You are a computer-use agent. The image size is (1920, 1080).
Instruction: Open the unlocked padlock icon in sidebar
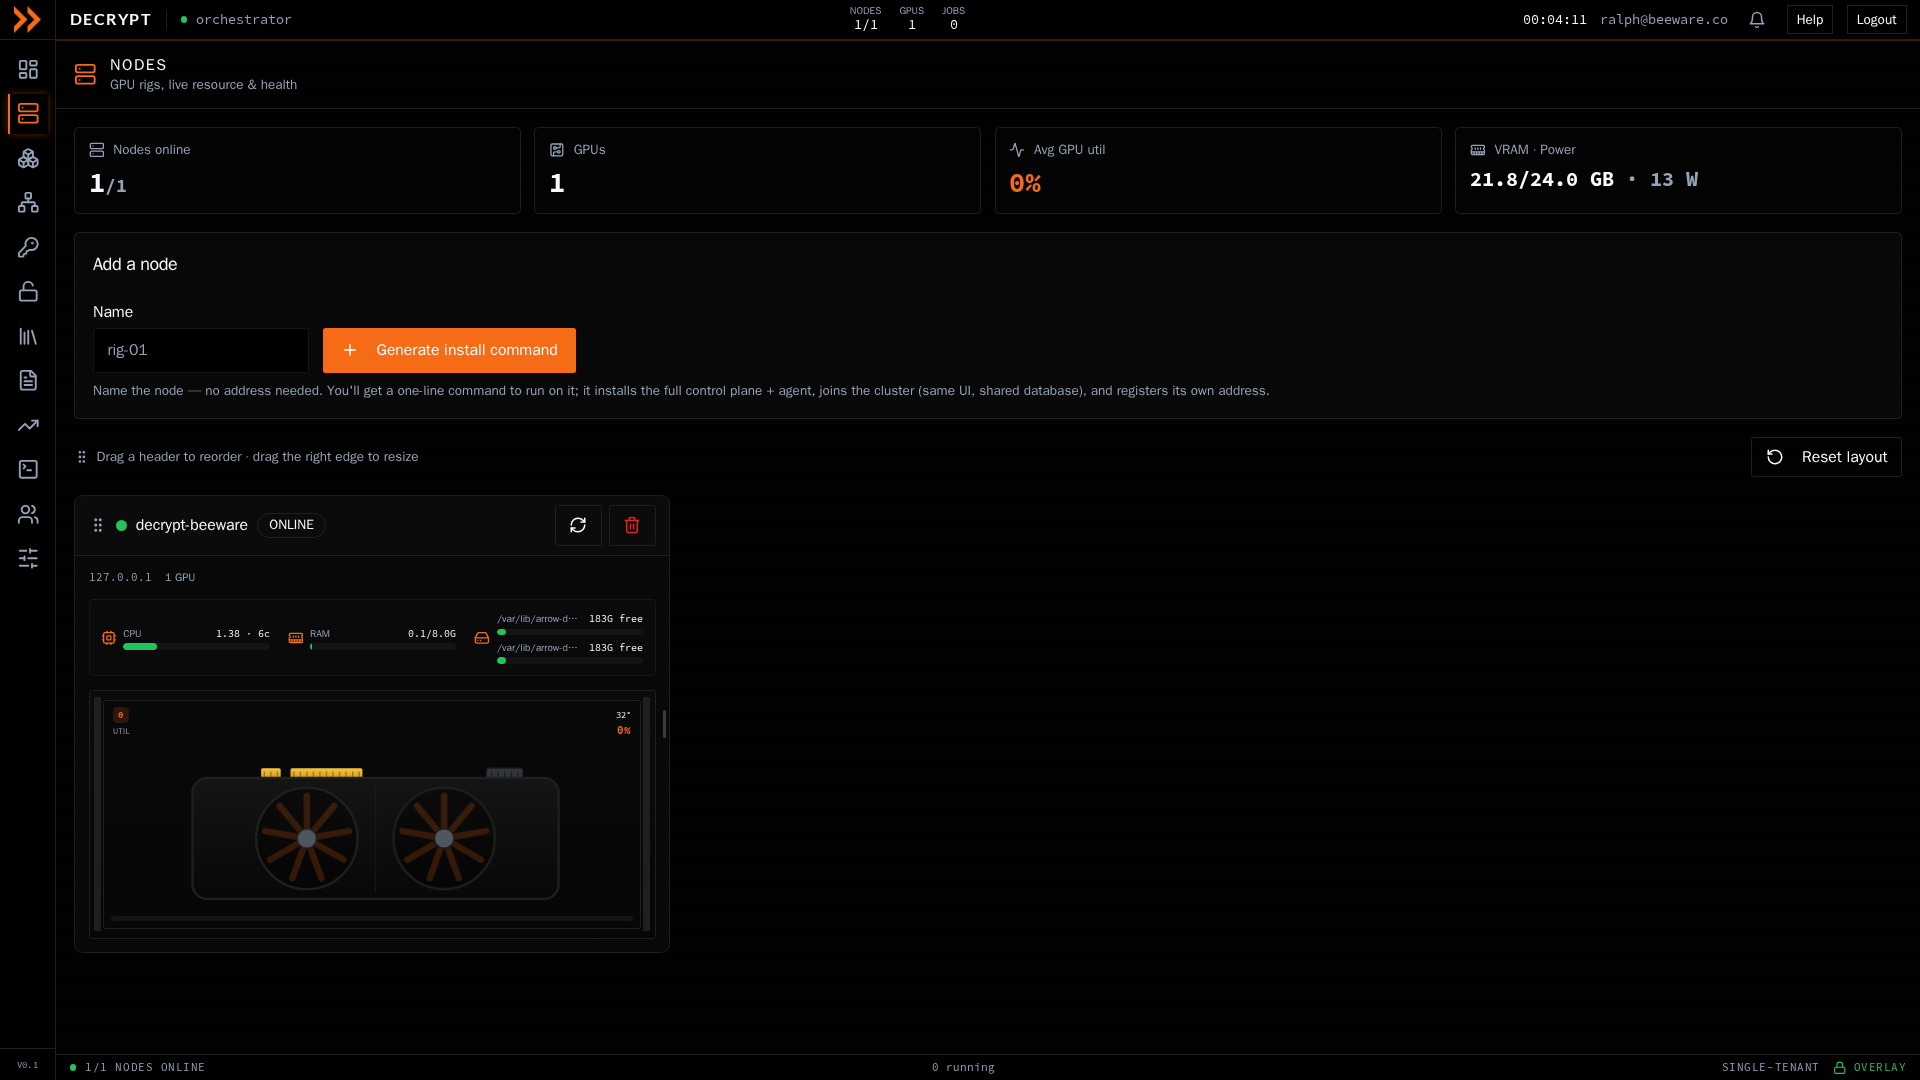pos(28,292)
